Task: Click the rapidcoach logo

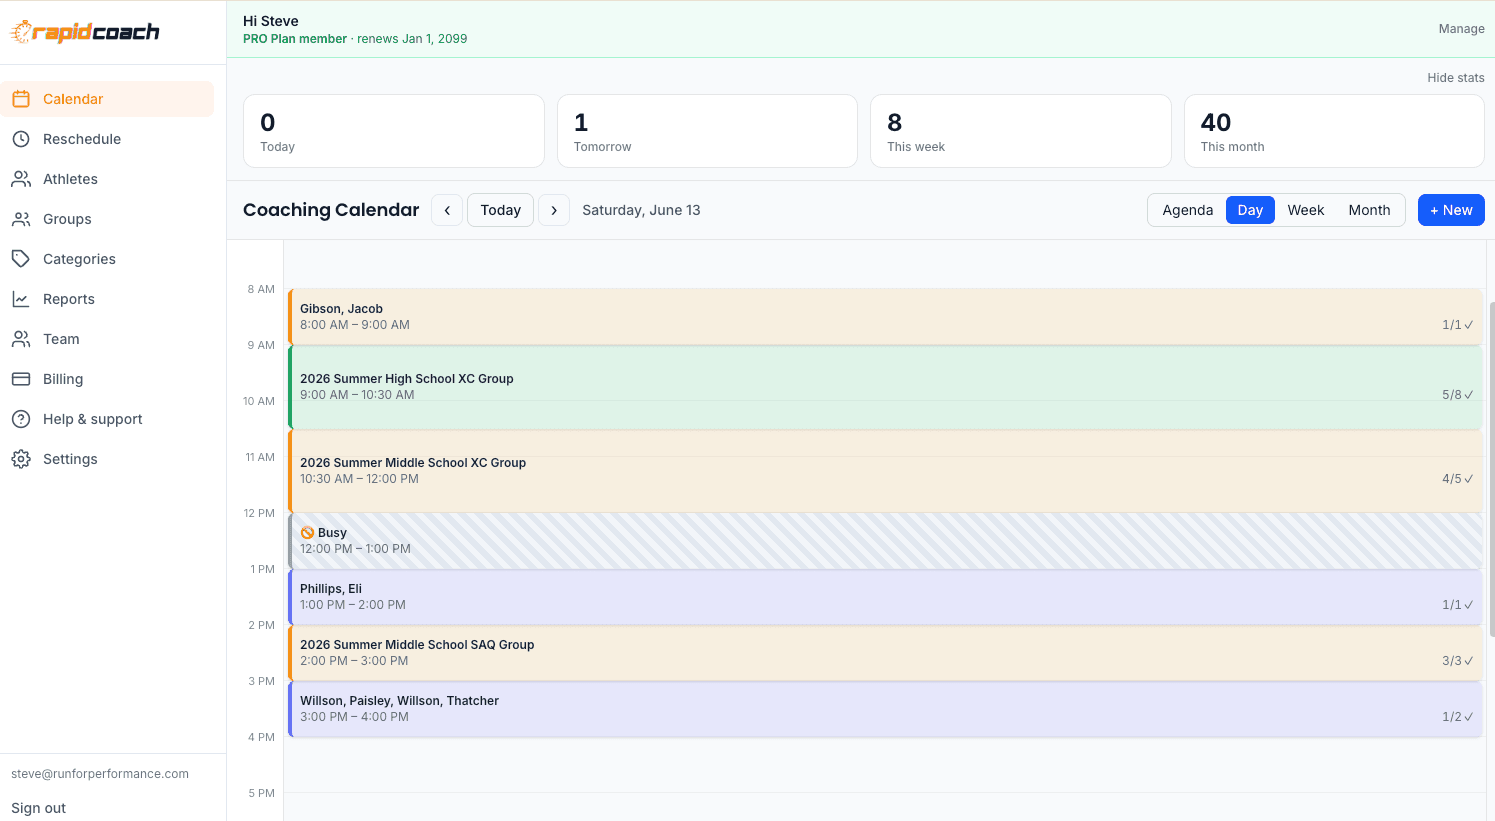Action: point(85,32)
